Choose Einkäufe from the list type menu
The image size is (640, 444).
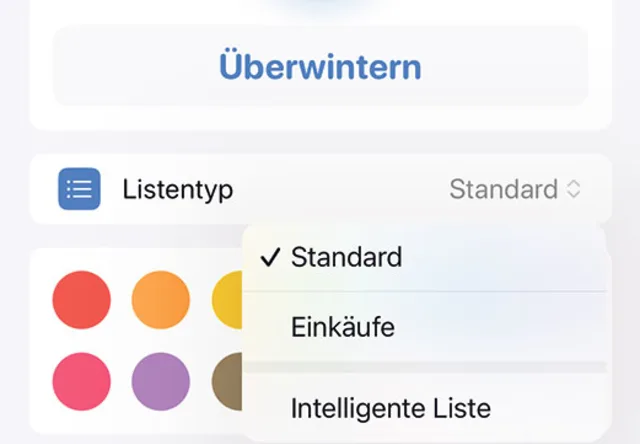(x=342, y=327)
